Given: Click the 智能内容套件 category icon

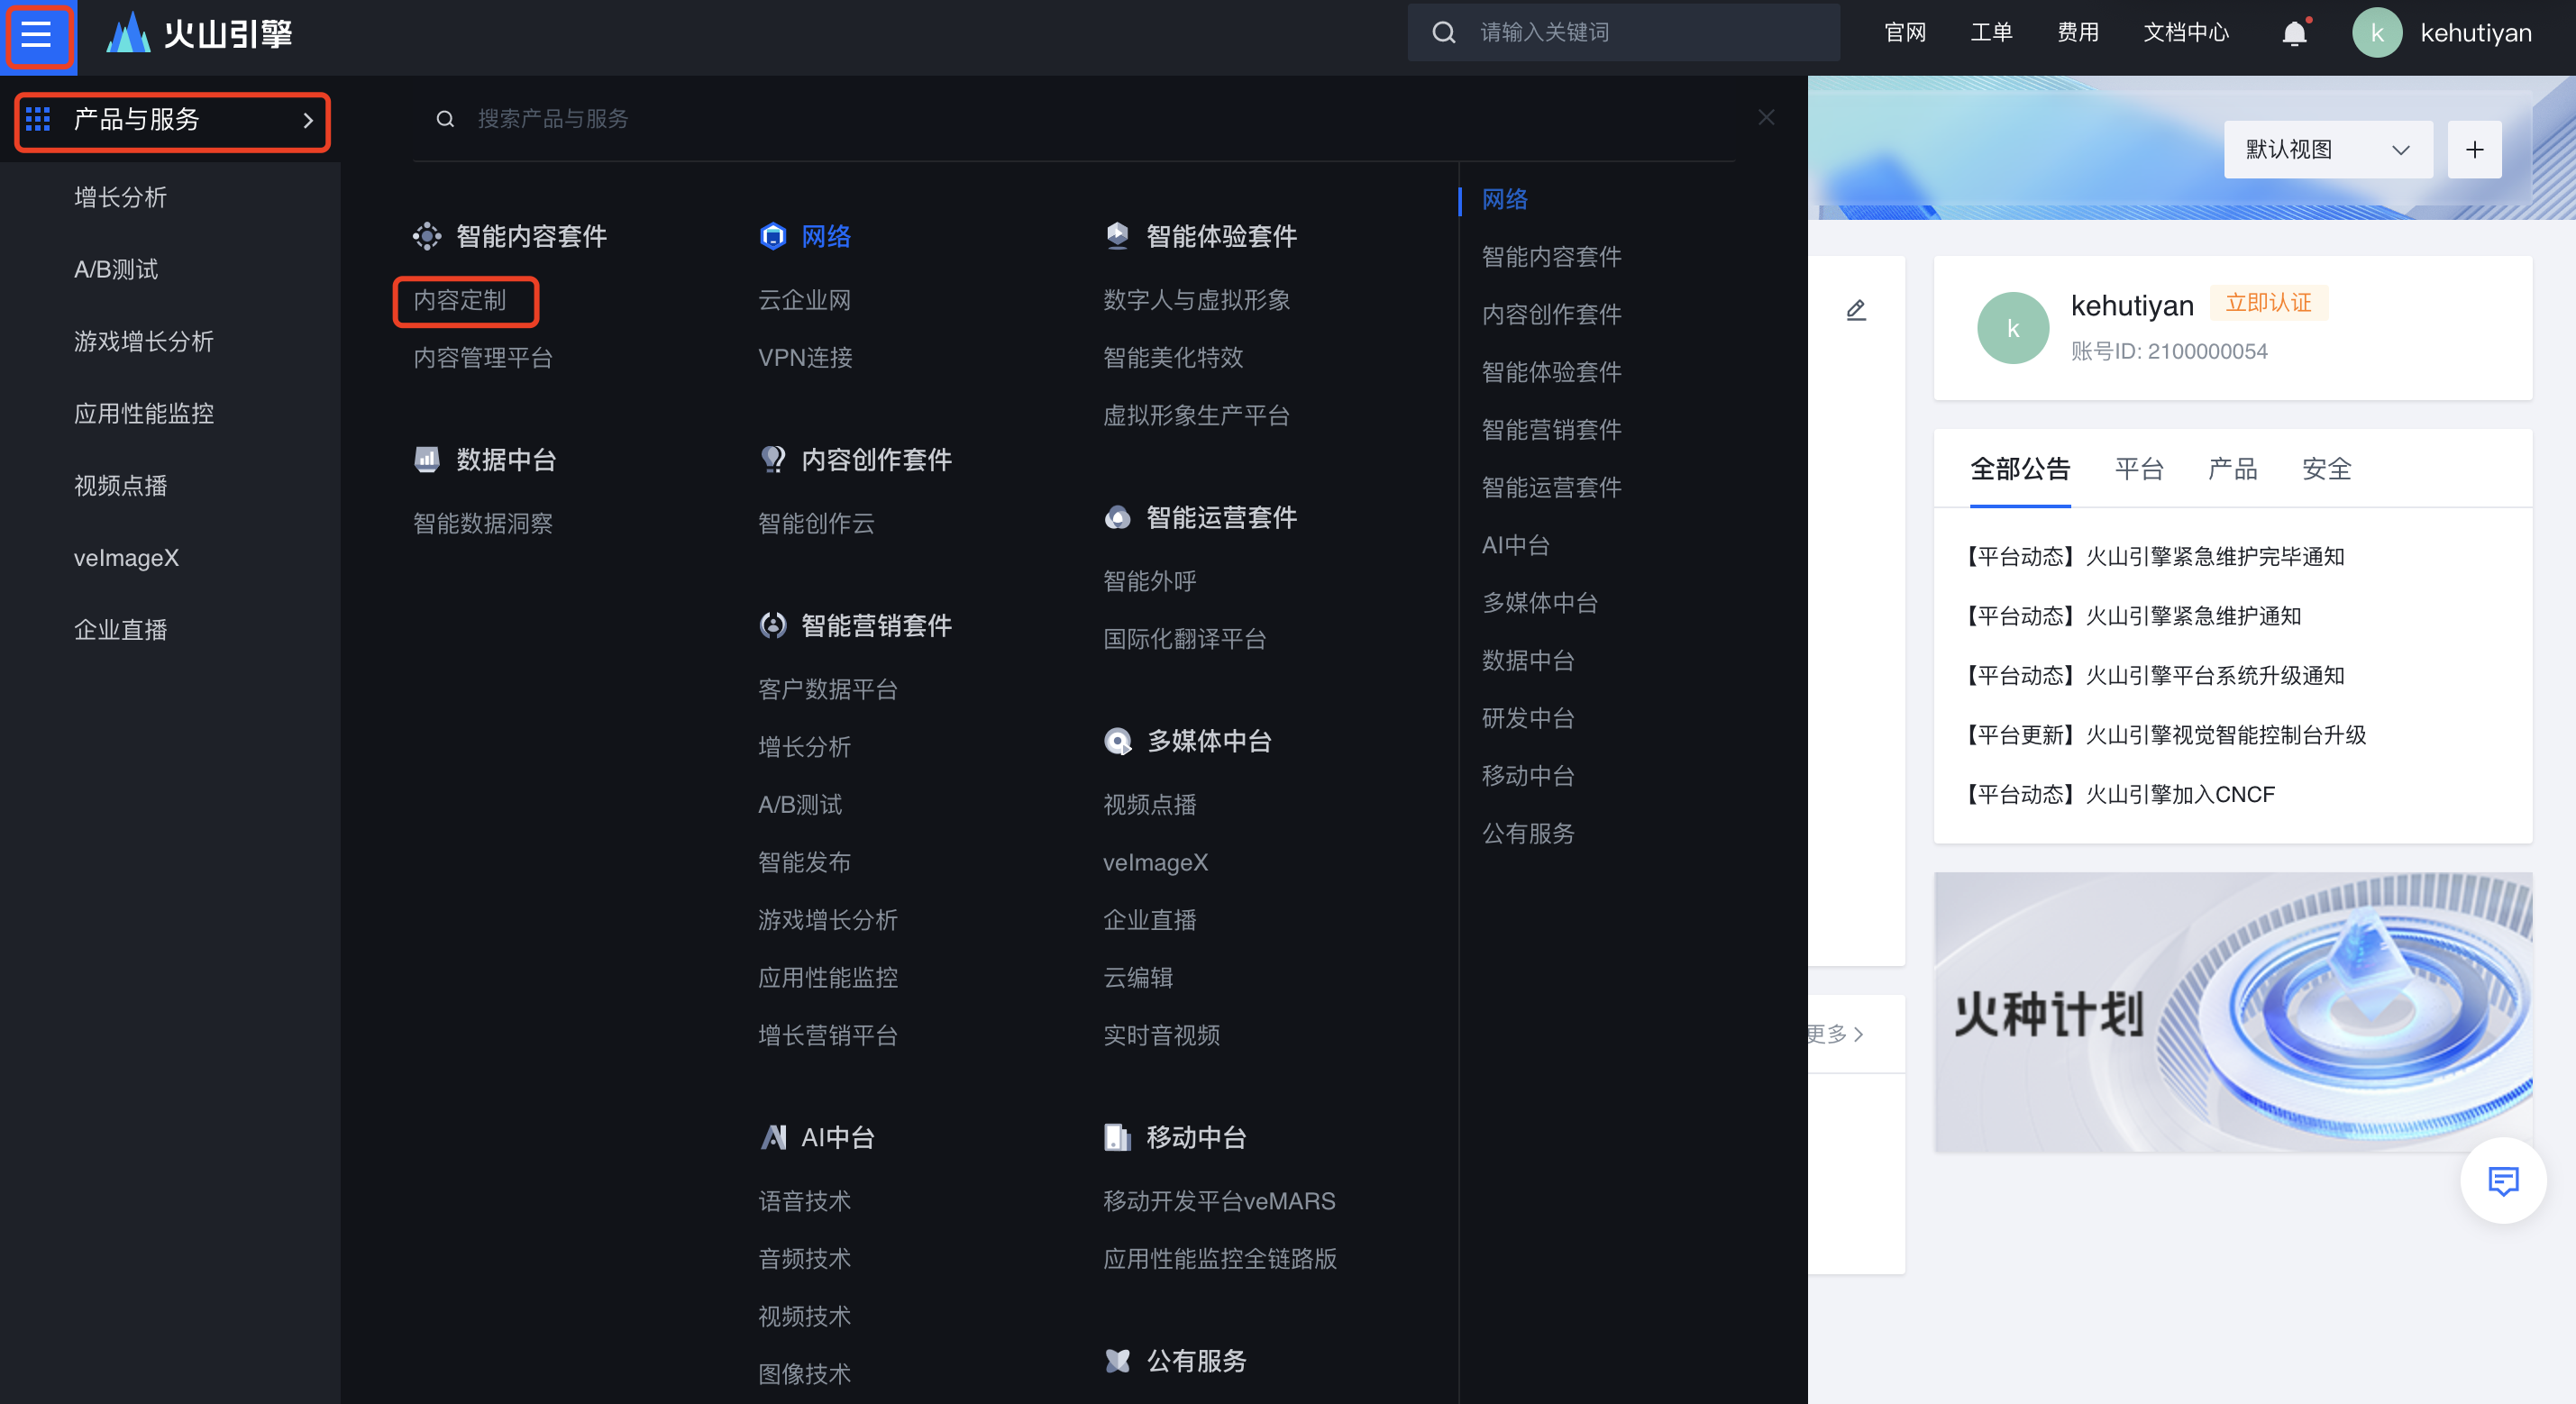Looking at the screenshot, I should (427, 236).
